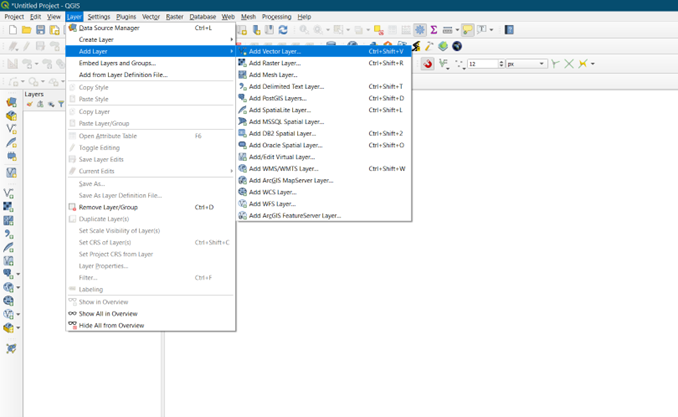The height and width of the screenshot is (417, 678).
Task: Click Add from Layer Definition File...
Action: point(150,74)
